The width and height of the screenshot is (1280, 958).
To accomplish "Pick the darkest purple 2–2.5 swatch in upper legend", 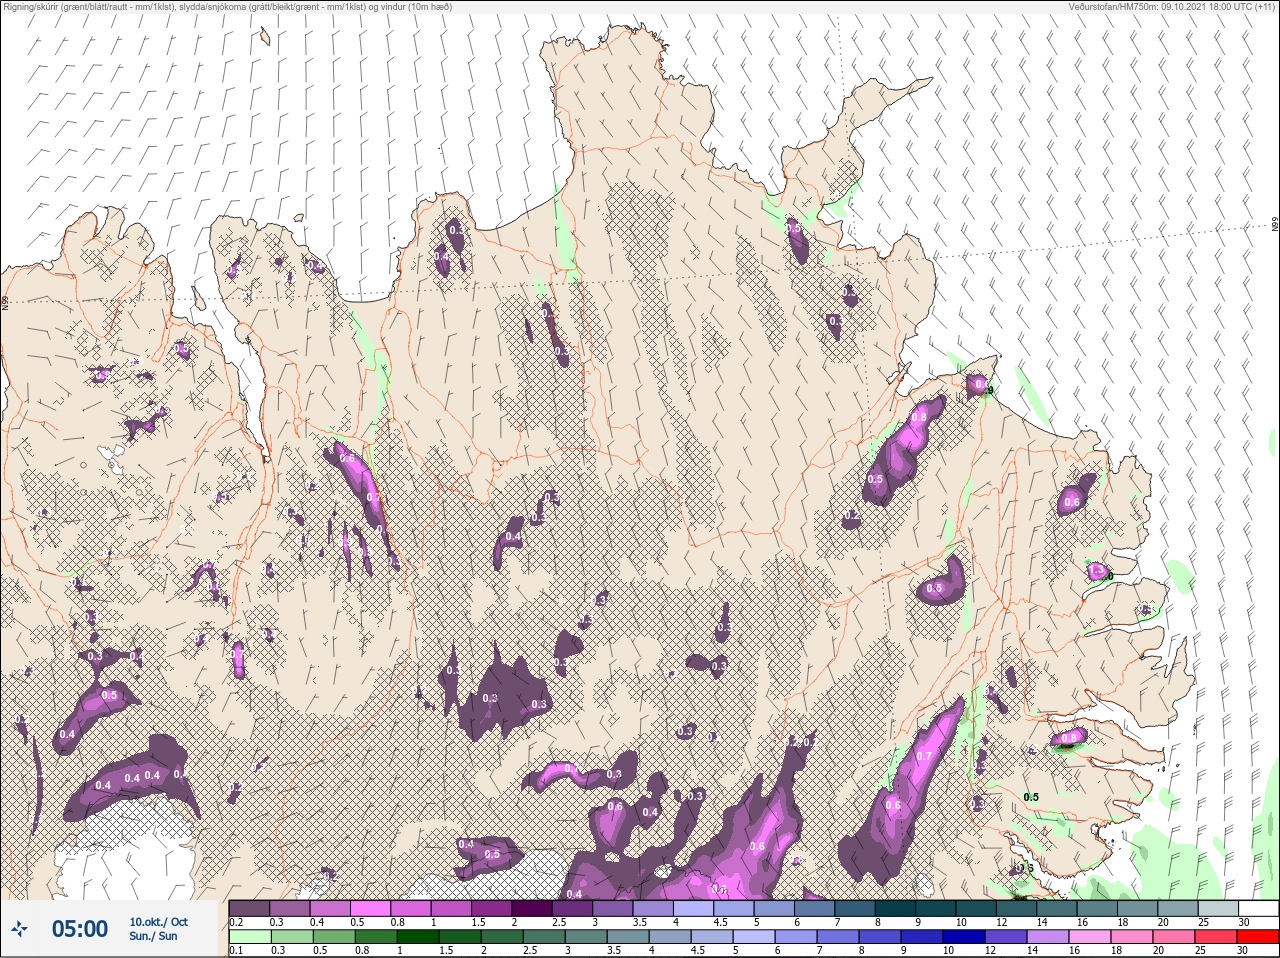I will coord(532,908).
